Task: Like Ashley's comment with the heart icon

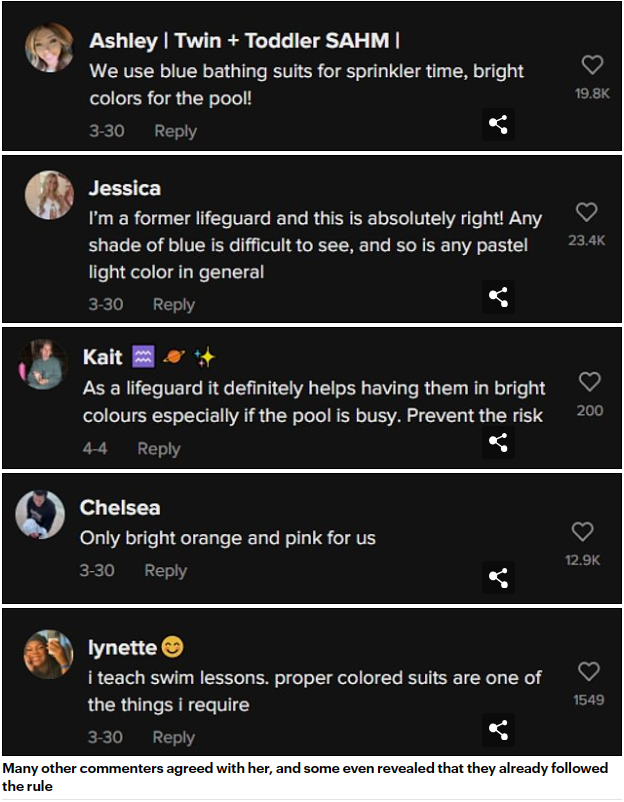Action: (592, 65)
